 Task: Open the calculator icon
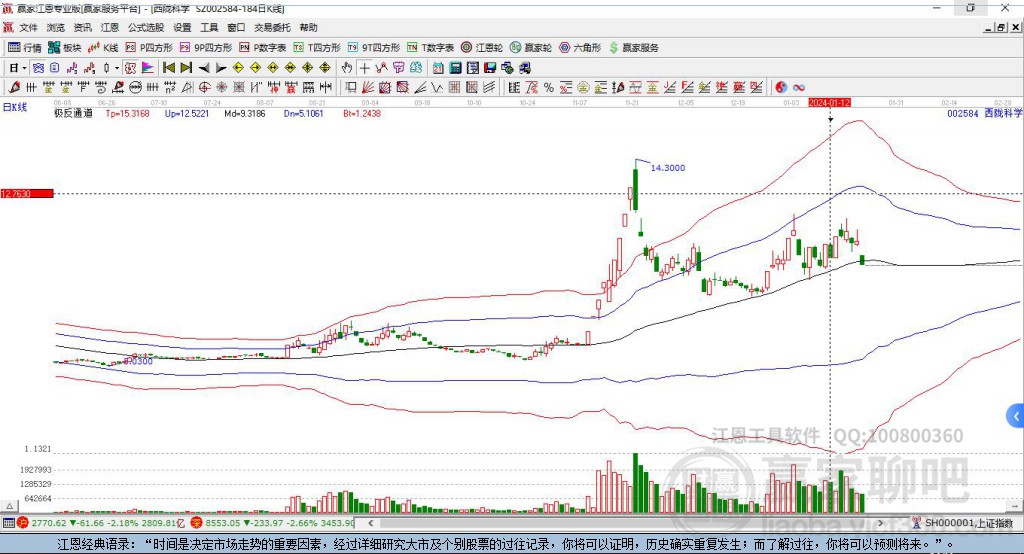click(x=456, y=68)
